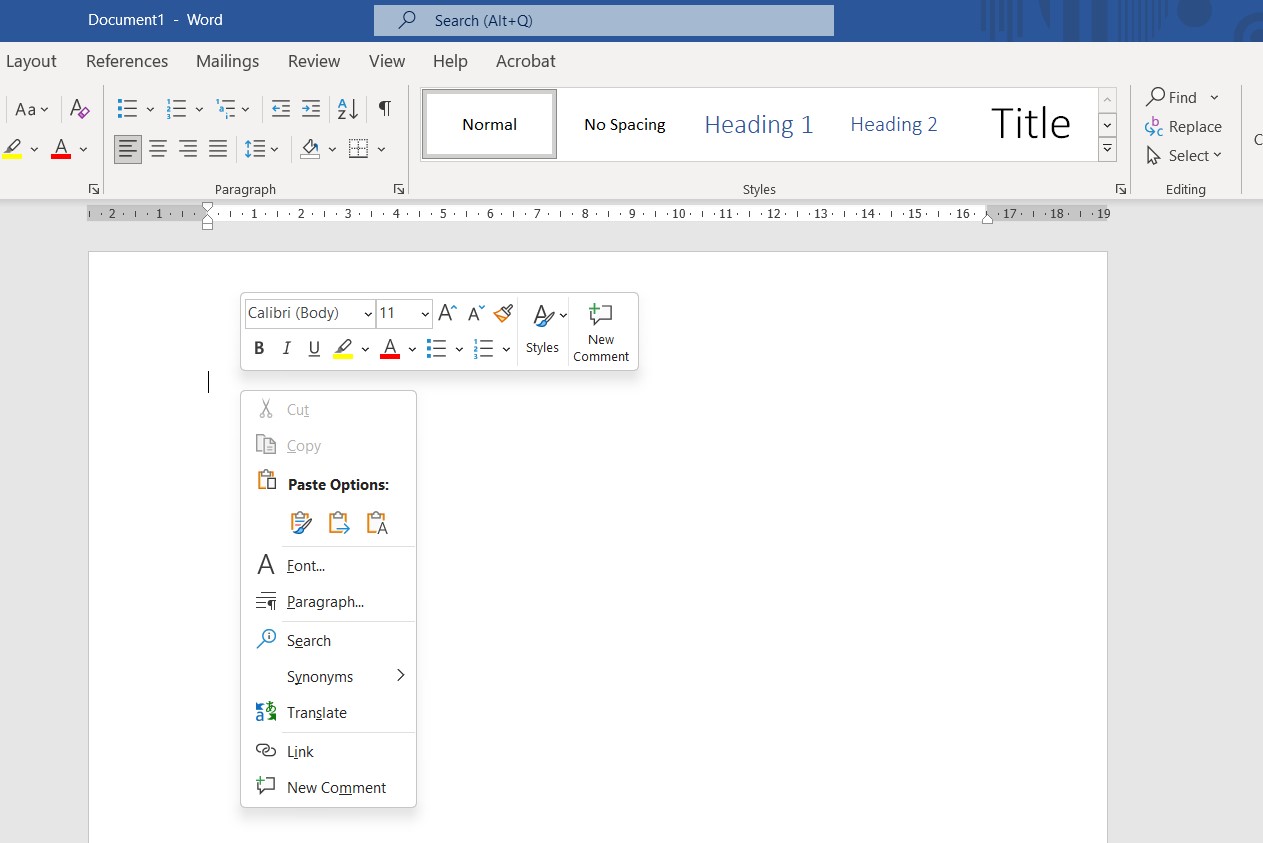Justify text in the ribbon
The image size is (1263, 843).
click(x=218, y=149)
